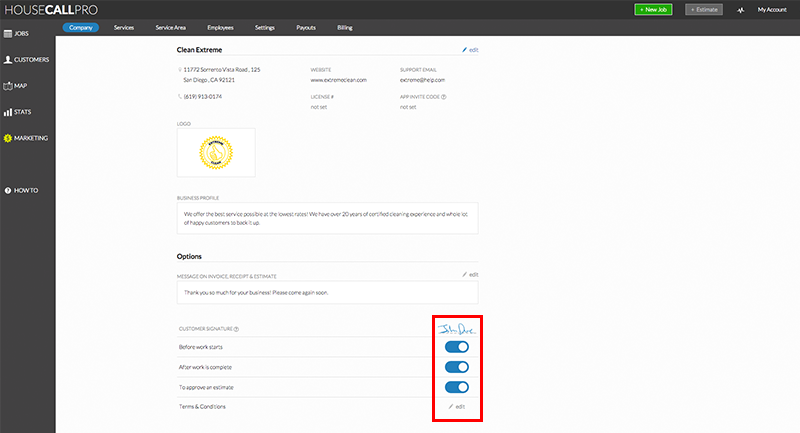Viewport: 800px width, 433px height.
Task: Open Jobs from the sidebar
Action: tap(22, 34)
